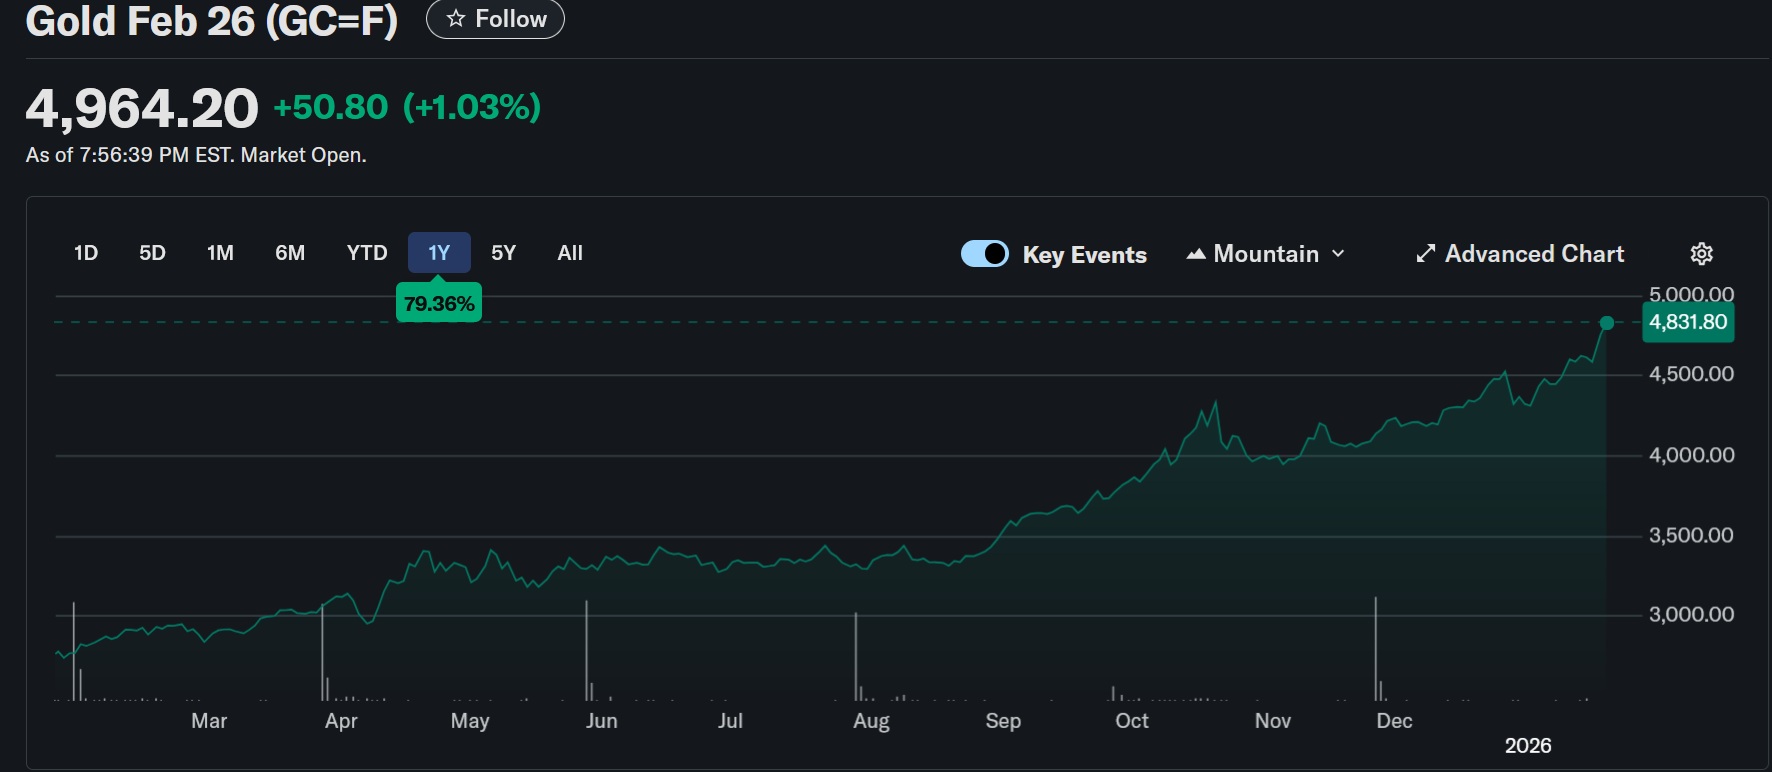Viewport: 1772px width, 772px height.
Task: Follow the Gold Feb 26 contract
Action: click(x=495, y=19)
